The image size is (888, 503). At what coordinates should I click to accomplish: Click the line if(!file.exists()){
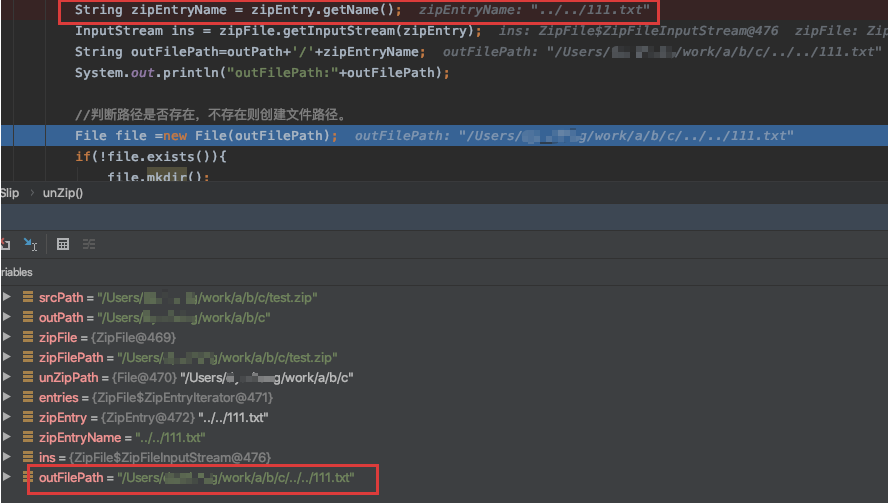coord(151,156)
